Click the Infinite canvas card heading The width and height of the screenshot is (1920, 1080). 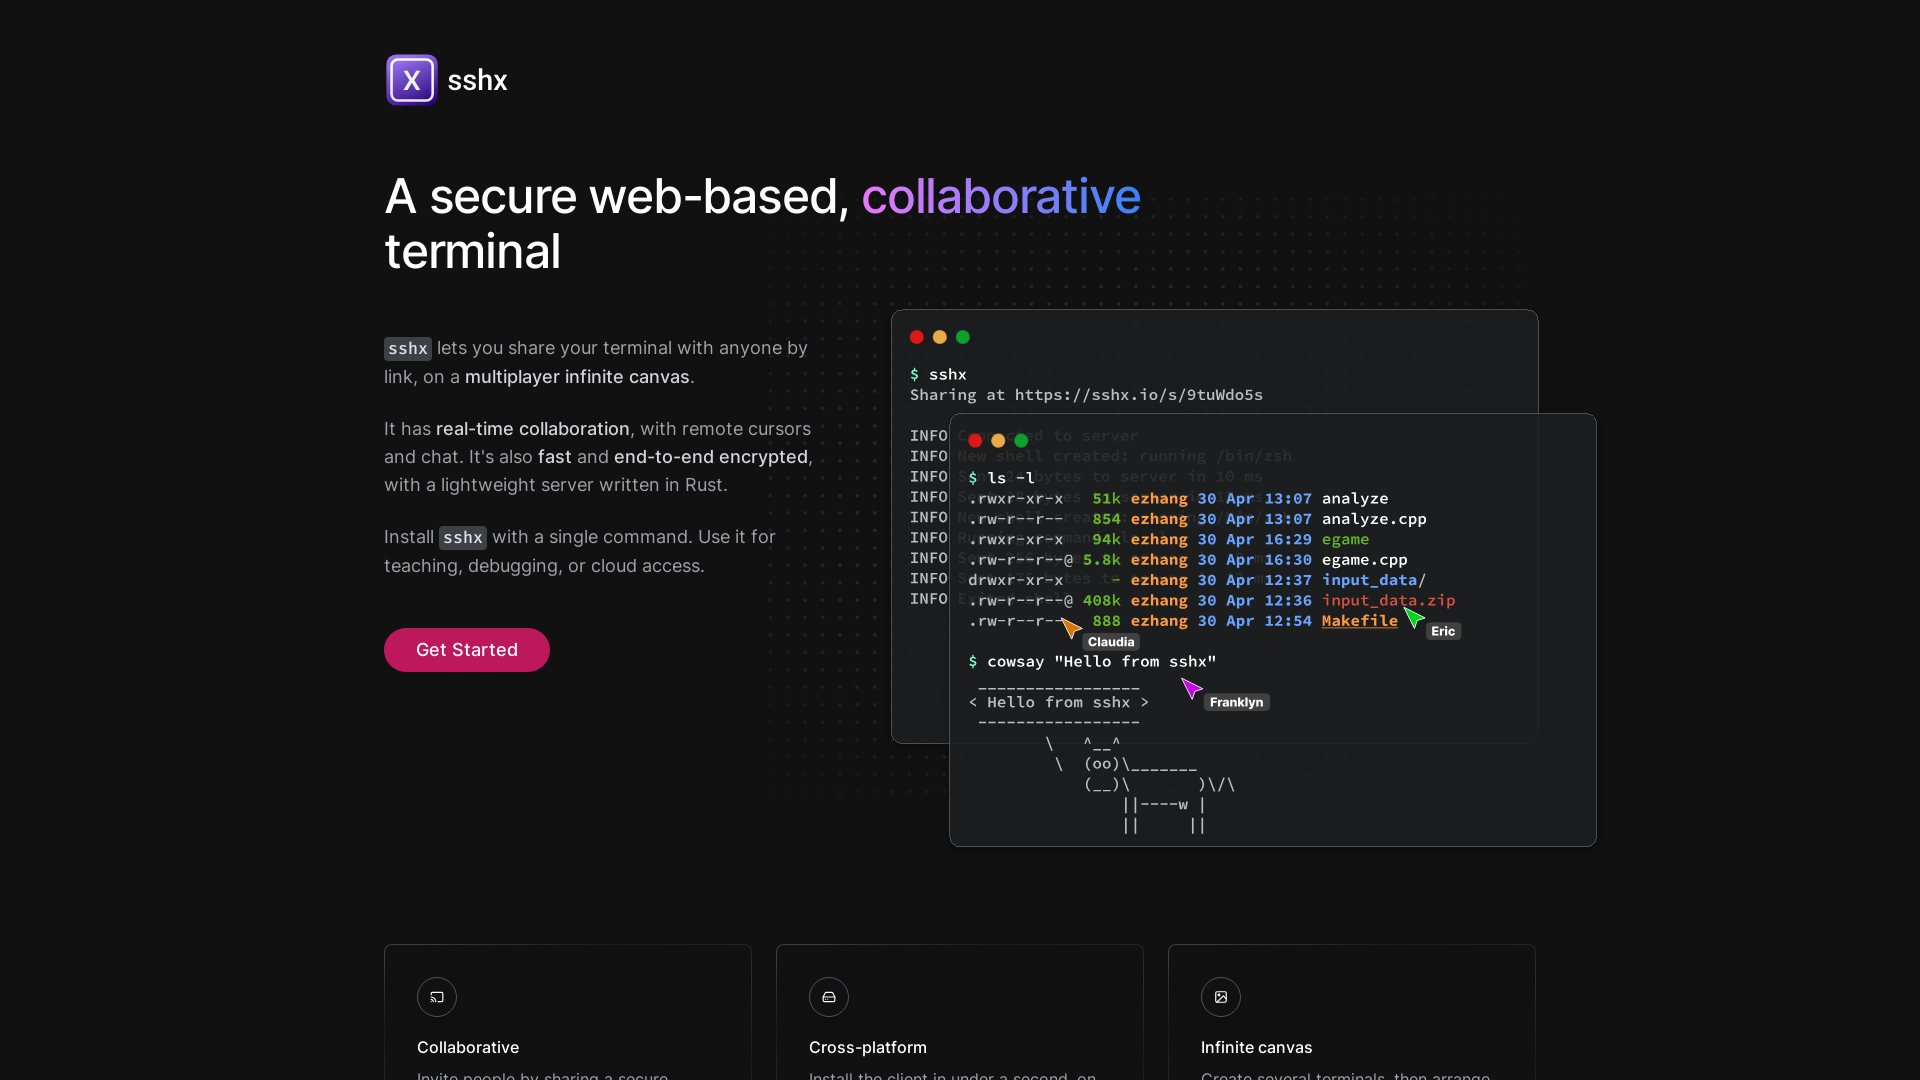coord(1257,1047)
